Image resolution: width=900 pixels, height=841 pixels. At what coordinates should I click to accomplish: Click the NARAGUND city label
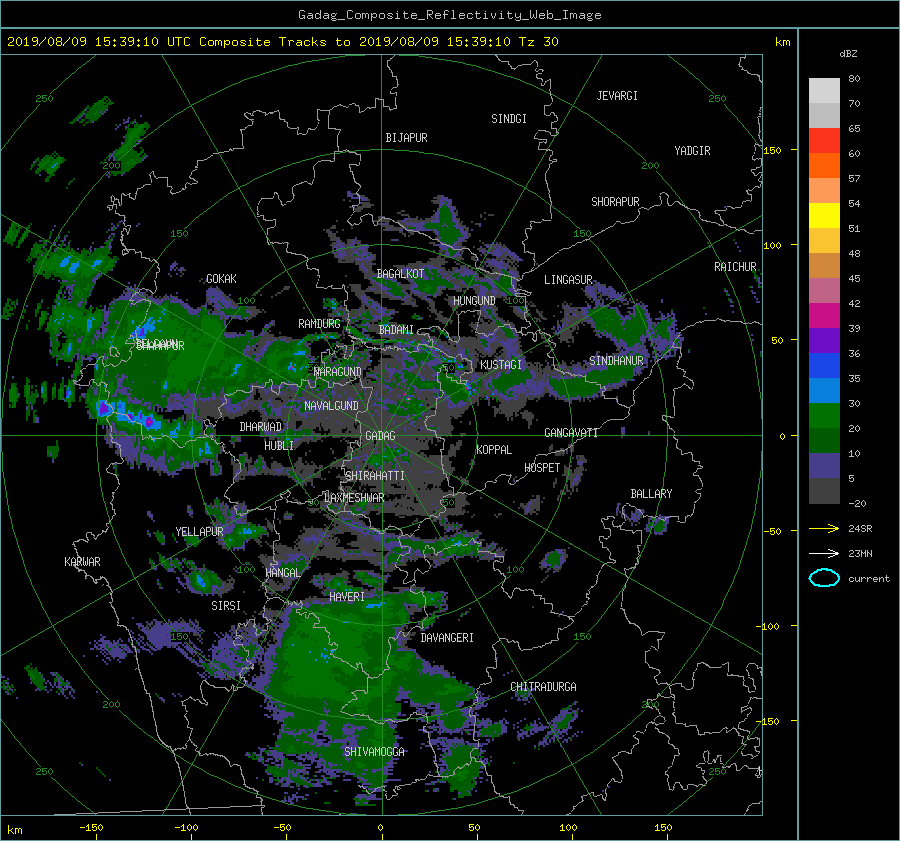point(338,372)
